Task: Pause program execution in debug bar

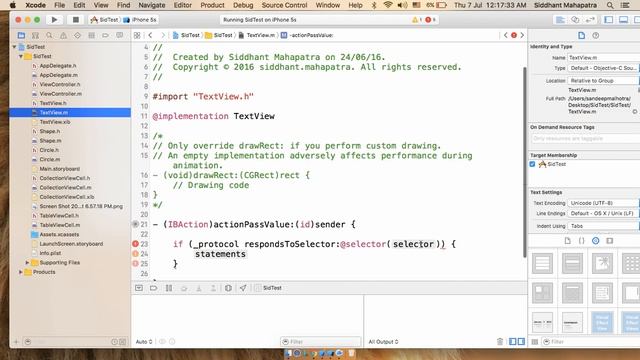Action: [169, 288]
